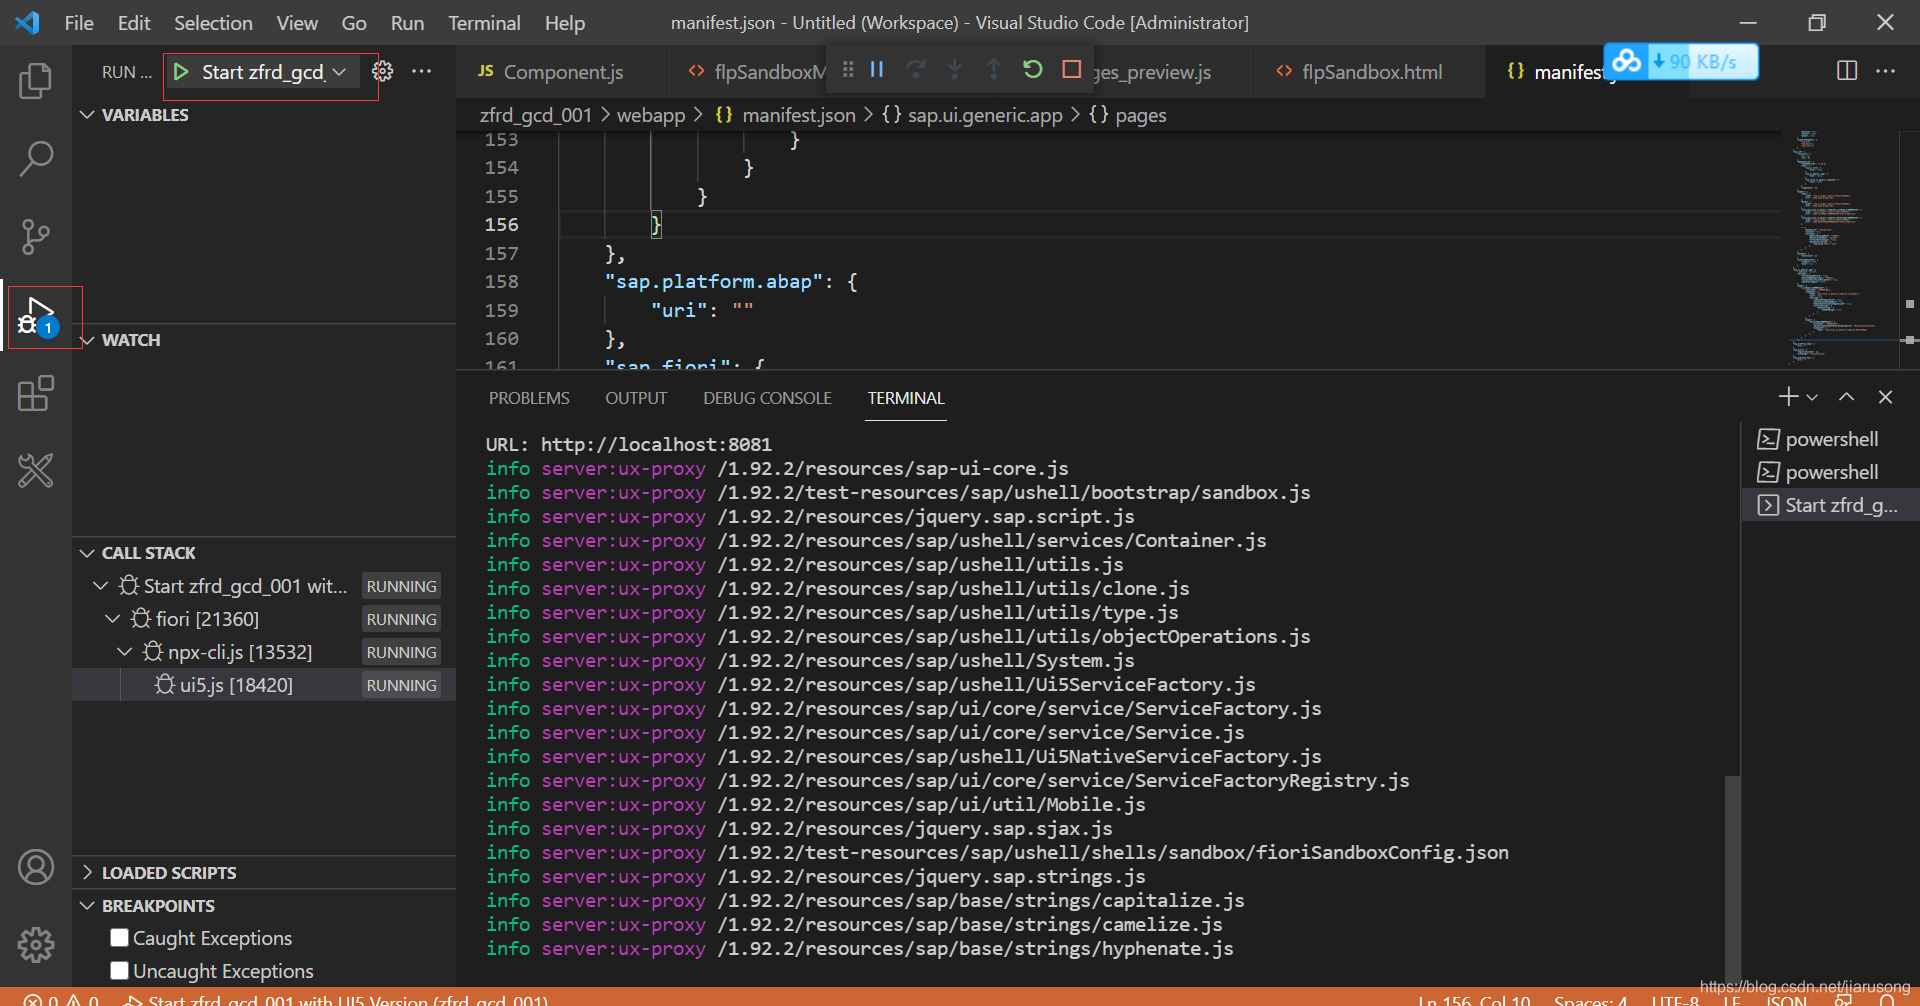Open the View menu

point(297,23)
